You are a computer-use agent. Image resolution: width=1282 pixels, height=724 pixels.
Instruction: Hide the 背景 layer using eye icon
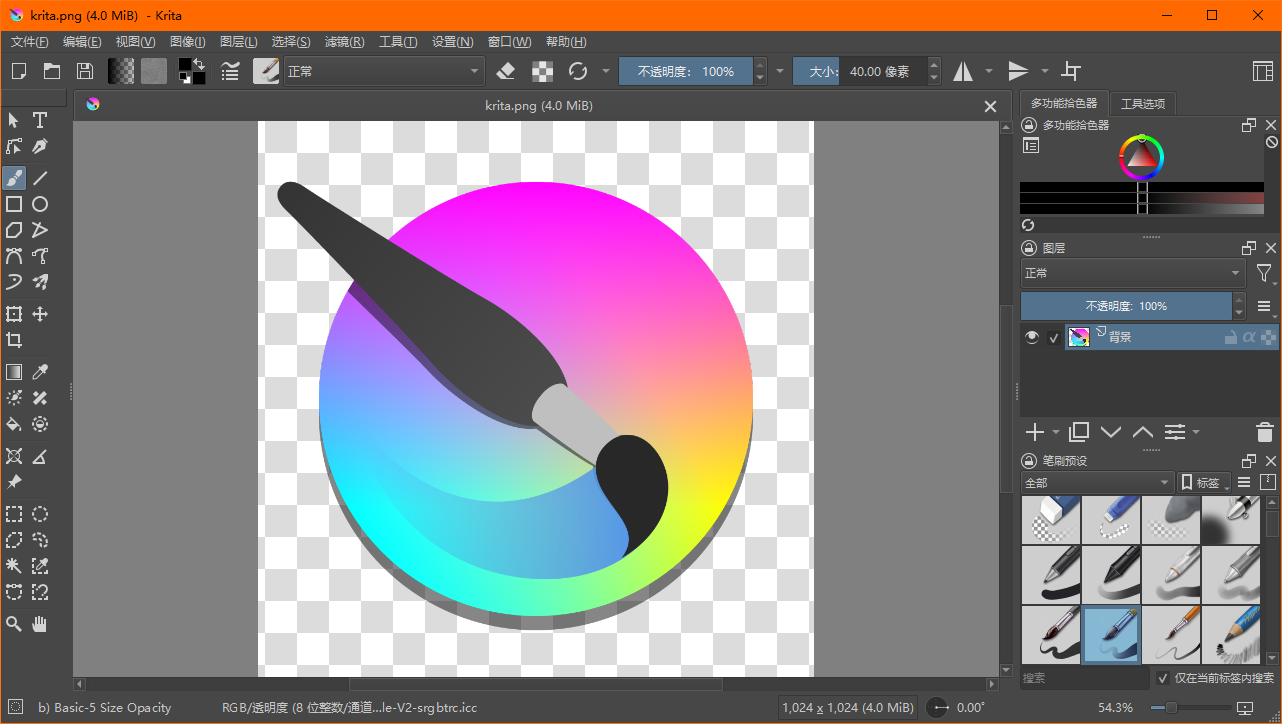point(1032,338)
